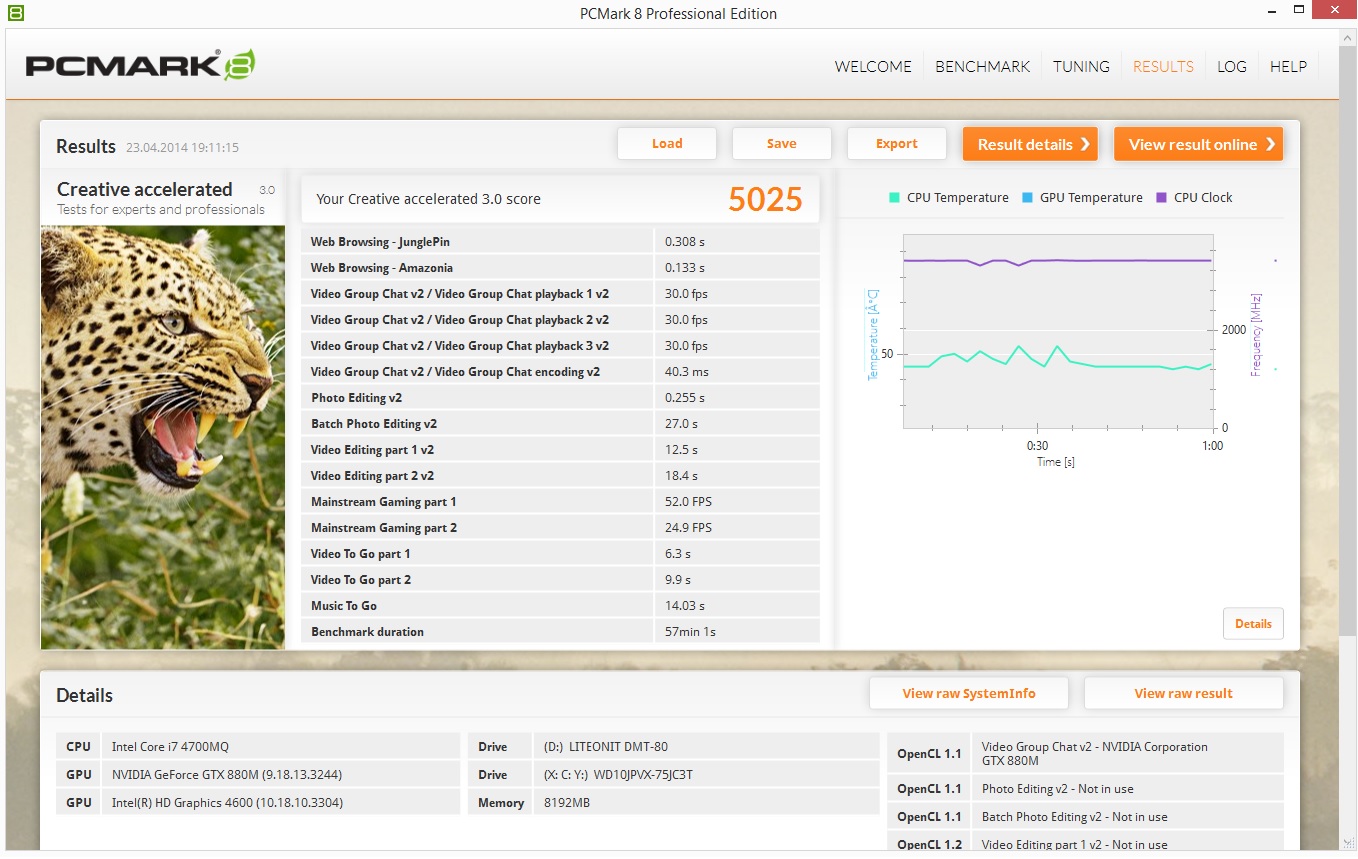The height and width of the screenshot is (859, 1358).
Task: Select the Music To Go row
Action: pos(560,606)
